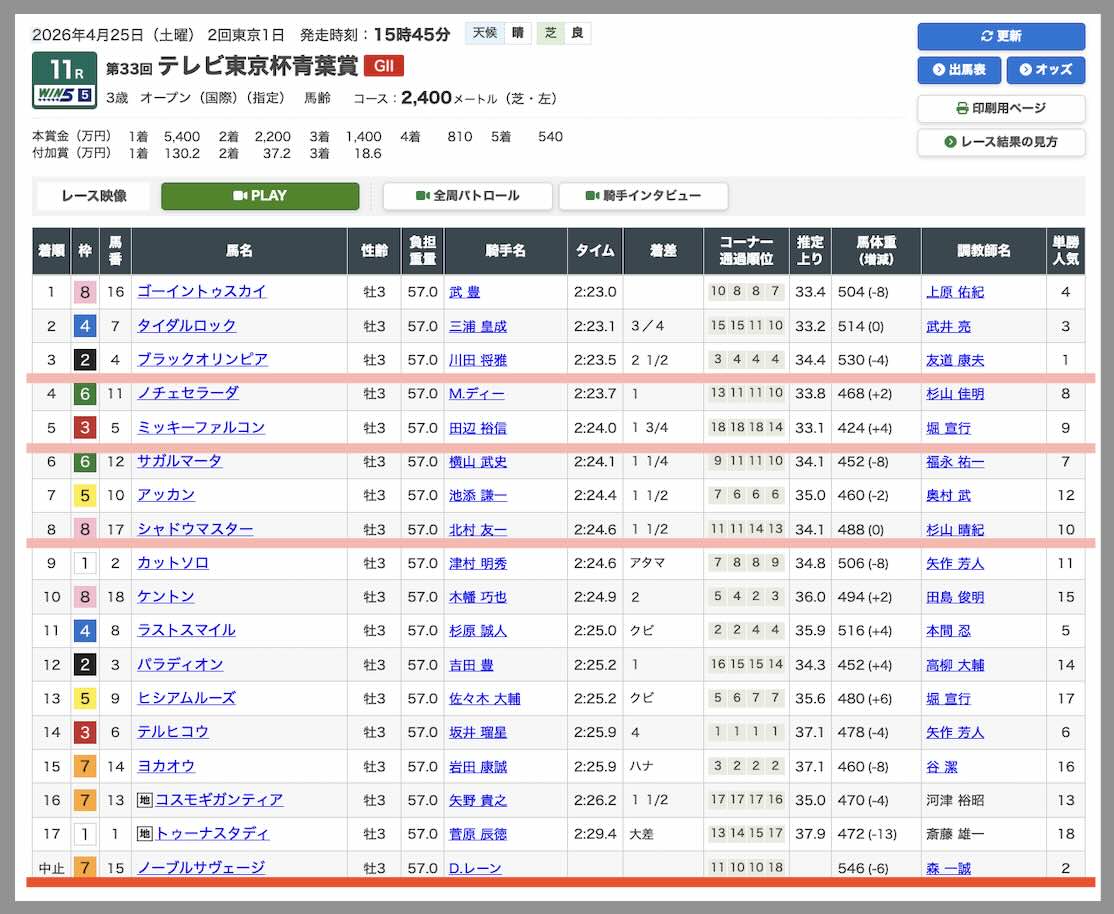
Task: Click the 馬名 column header
Action: click(239, 251)
